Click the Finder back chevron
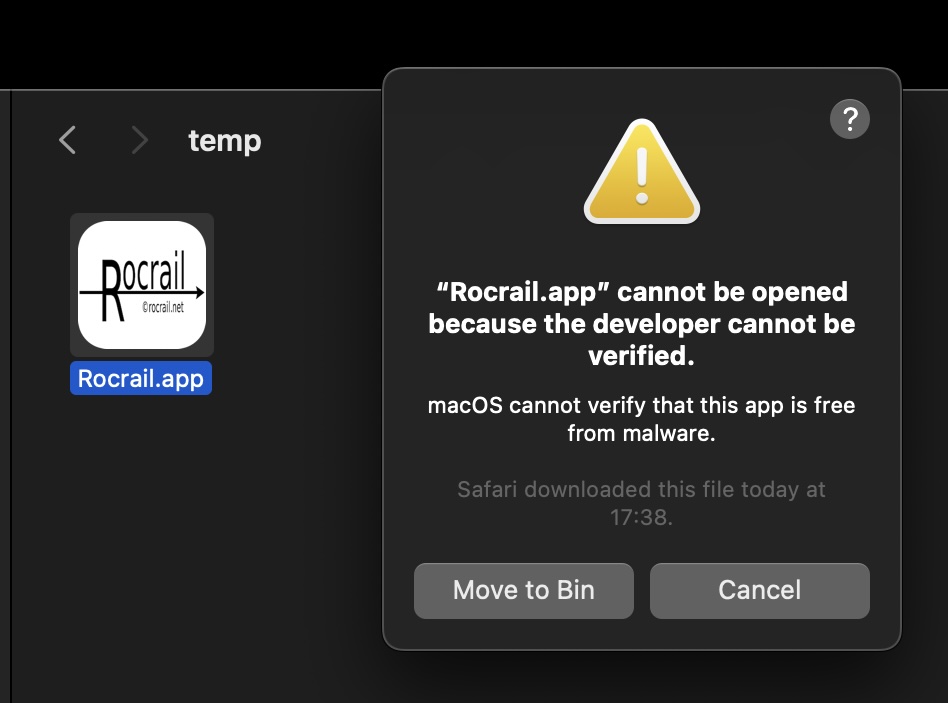Image resolution: width=948 pixels, height=703 pixels. click(x=67, y=140)
